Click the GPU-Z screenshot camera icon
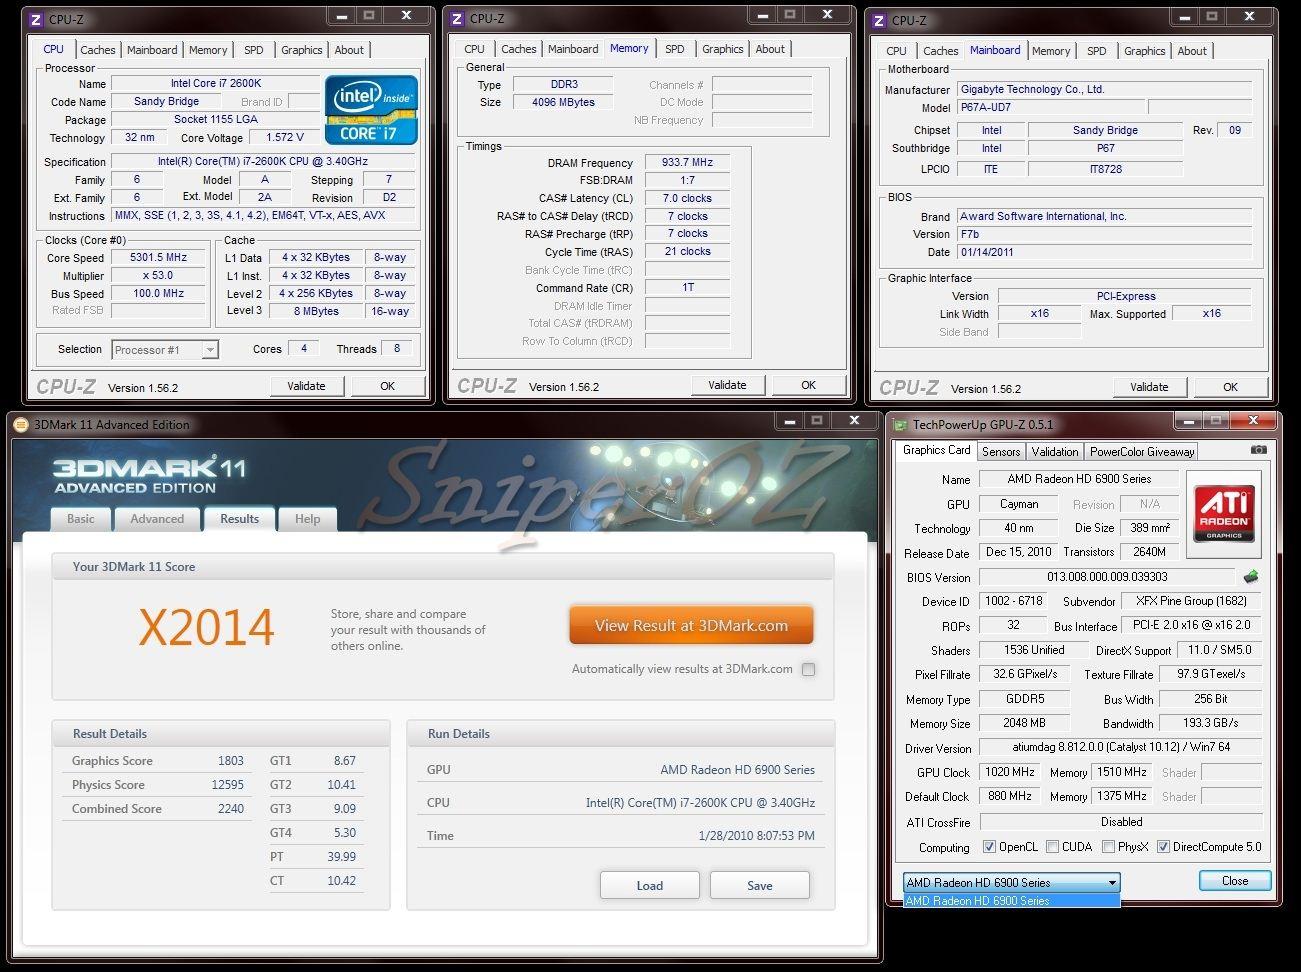 pyautogui.click(x=1259, y=450)
